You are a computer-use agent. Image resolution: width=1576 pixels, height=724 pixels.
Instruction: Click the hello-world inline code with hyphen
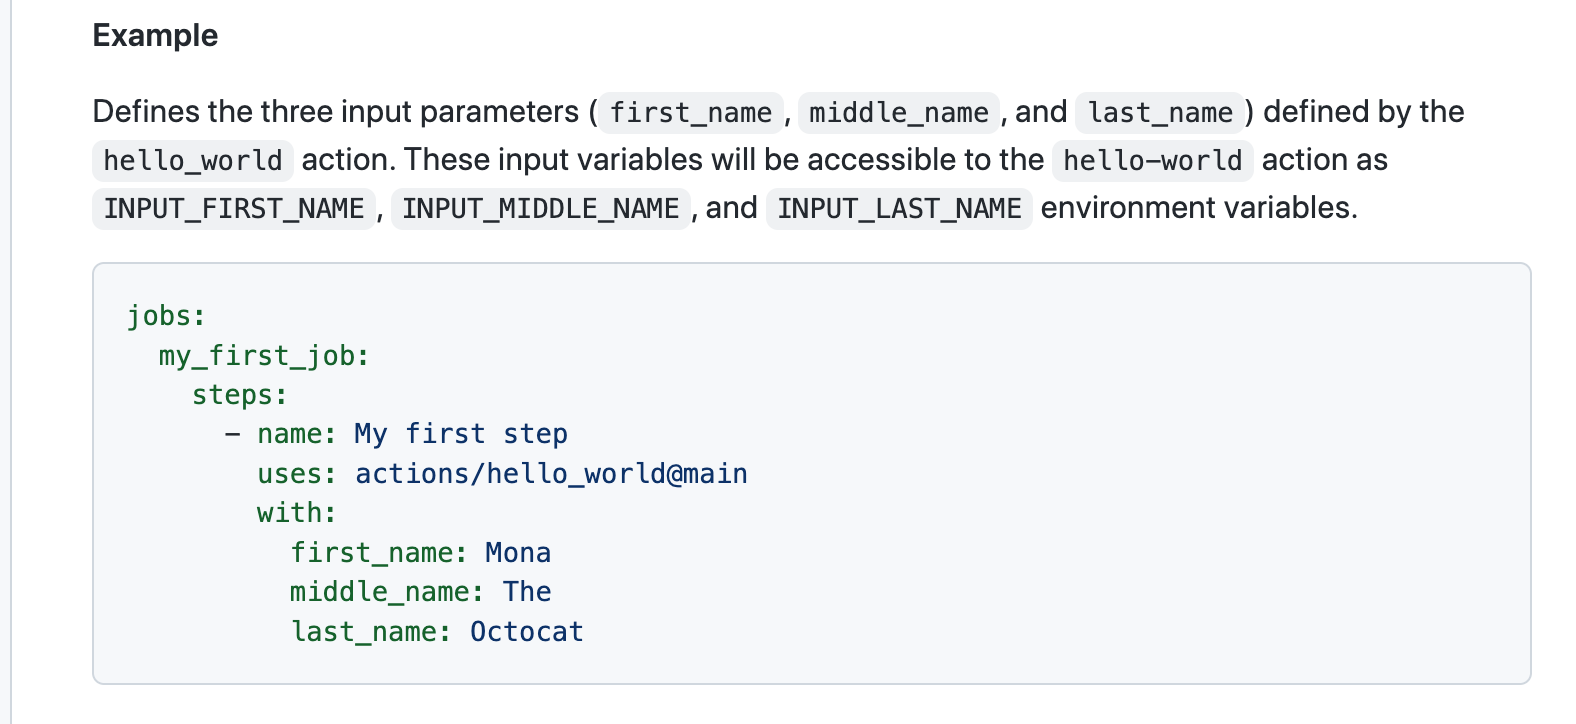pyautogui.click(x=1152, y=160)
